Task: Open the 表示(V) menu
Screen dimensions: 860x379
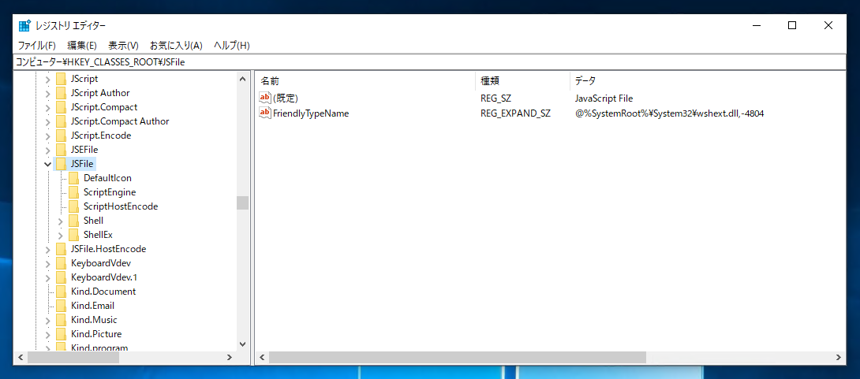Action: (123, 46)
